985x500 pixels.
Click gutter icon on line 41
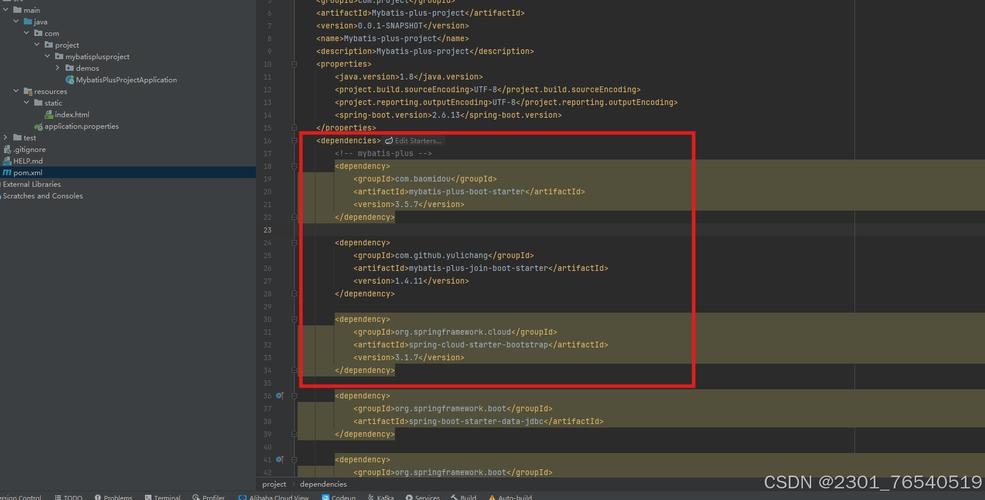(280, 459)
